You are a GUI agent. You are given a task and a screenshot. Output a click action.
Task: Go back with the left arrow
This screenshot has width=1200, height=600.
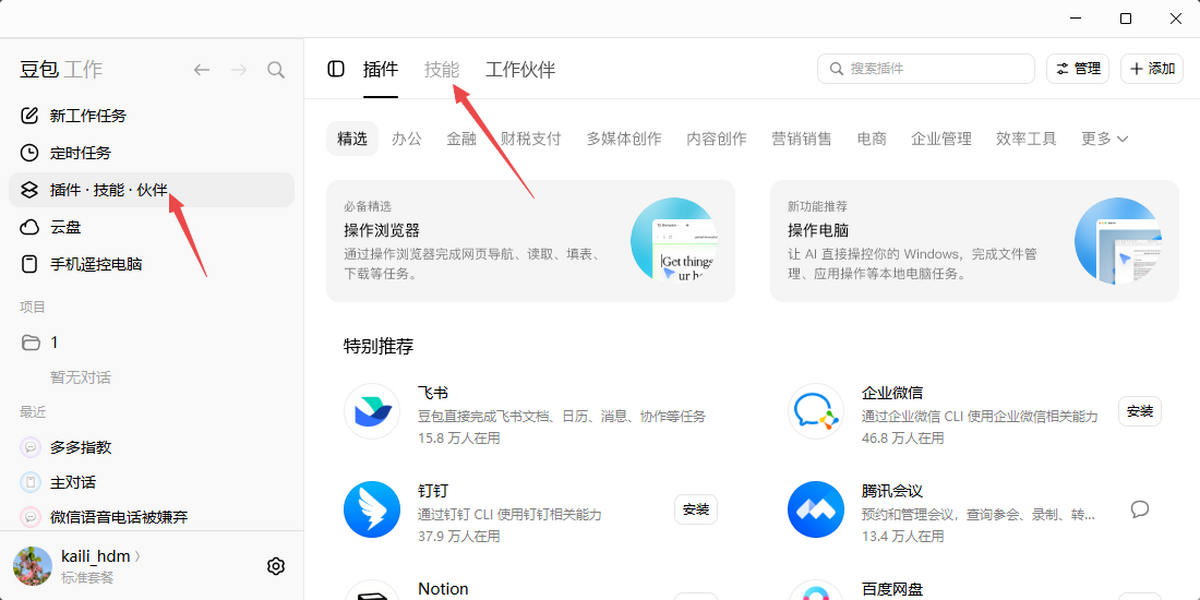click(202, 70)
